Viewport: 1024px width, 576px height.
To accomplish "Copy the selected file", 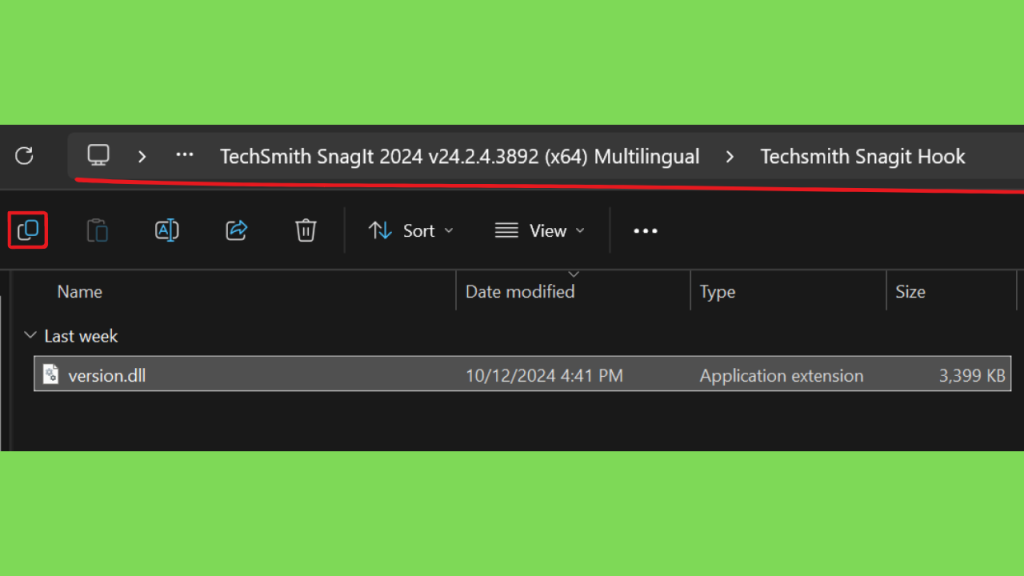I will click(x=28, y=230).
